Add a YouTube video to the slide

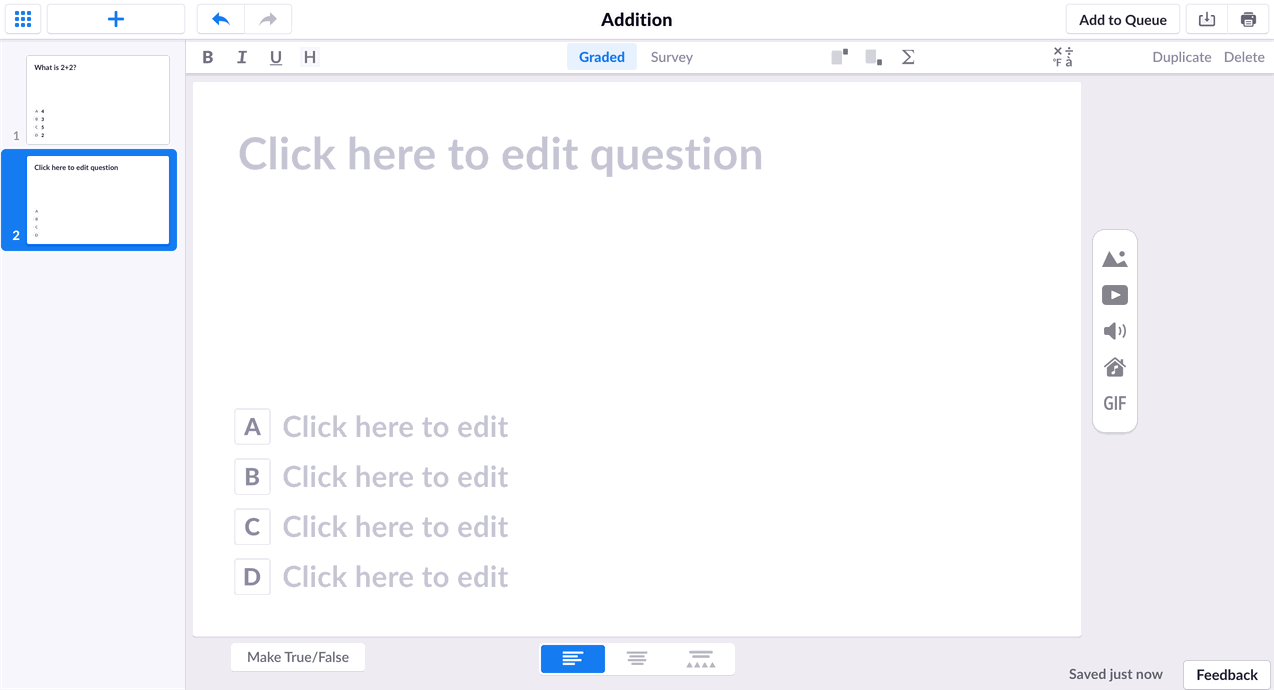pos(1114,294)
